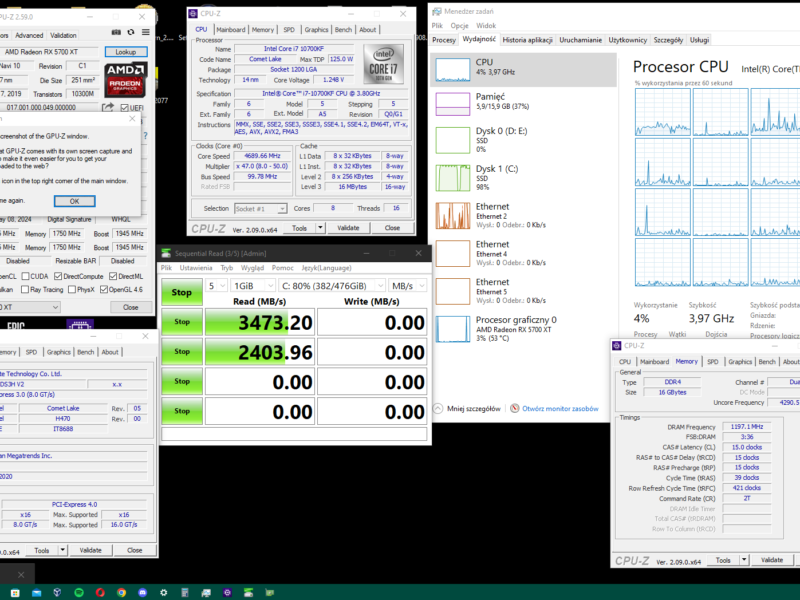Select CPU graph thumbnail in Task Manager sidebar

(453, 70)
